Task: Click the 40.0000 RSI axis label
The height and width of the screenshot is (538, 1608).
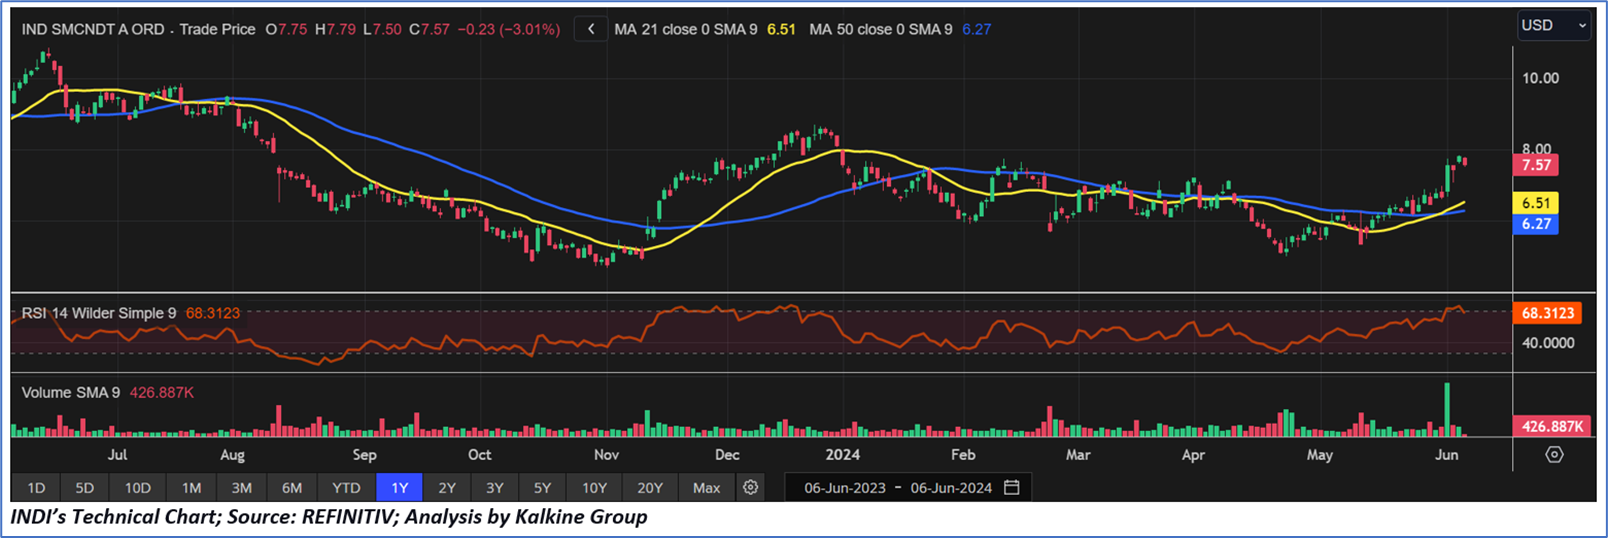Action: [x=1548, y=342]
